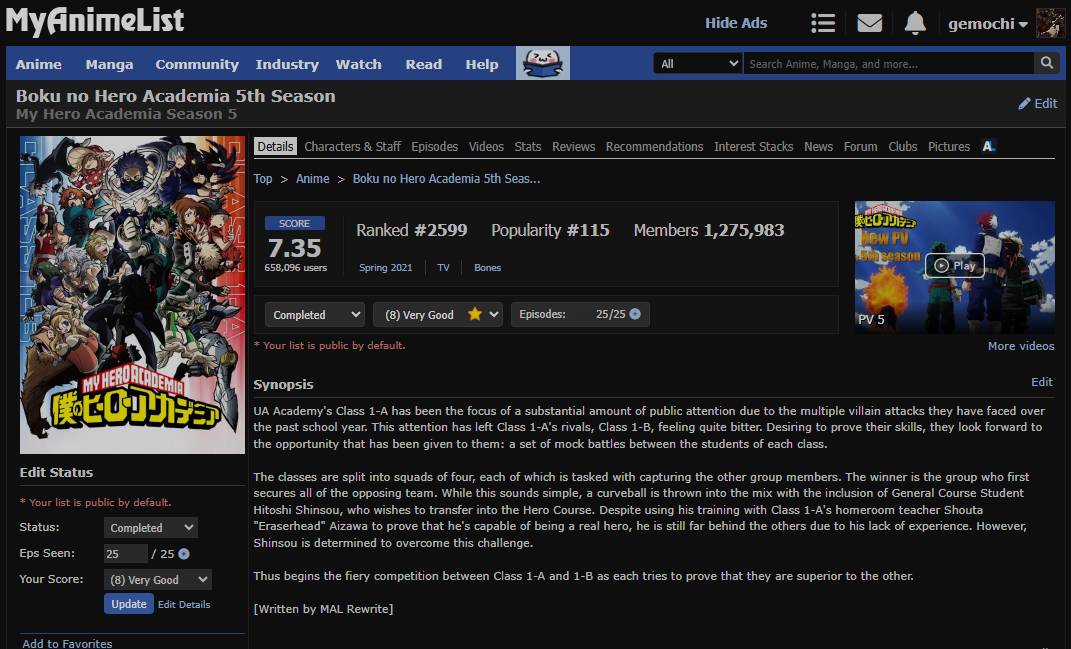Click the Hide Ads link
The height and width of the screenshot is (649, 1071).
[736, 23]
